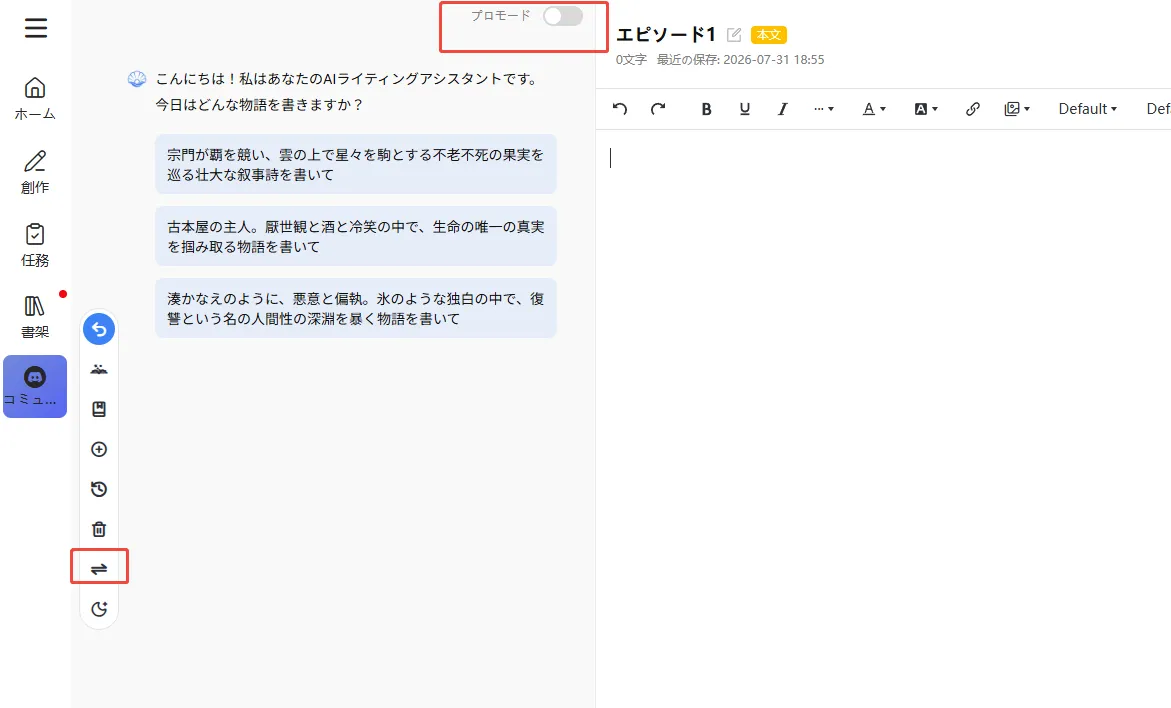Image resolution: width=1171 pixels, height=708 pixels.
Task: Click the 最近の保存 timestamp text
Action: click(740, 60)
